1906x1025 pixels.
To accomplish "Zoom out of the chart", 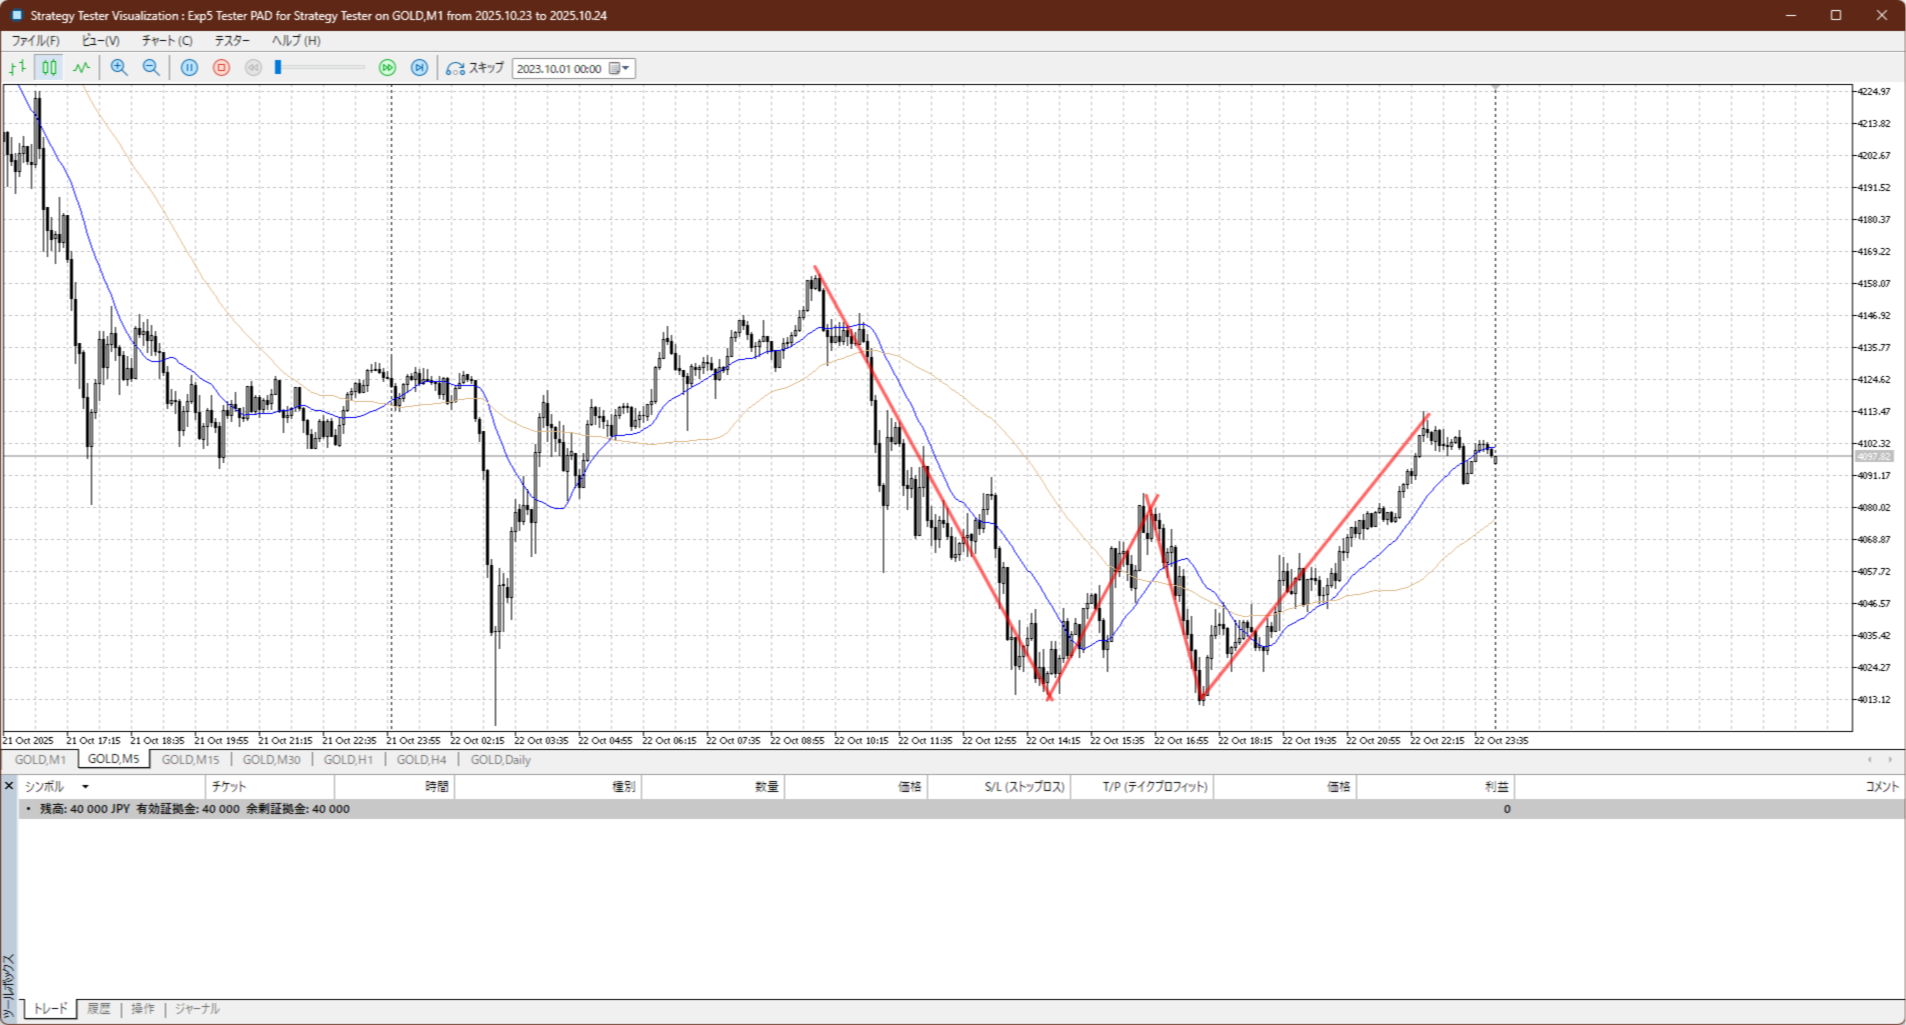I will tap(151, 68).
